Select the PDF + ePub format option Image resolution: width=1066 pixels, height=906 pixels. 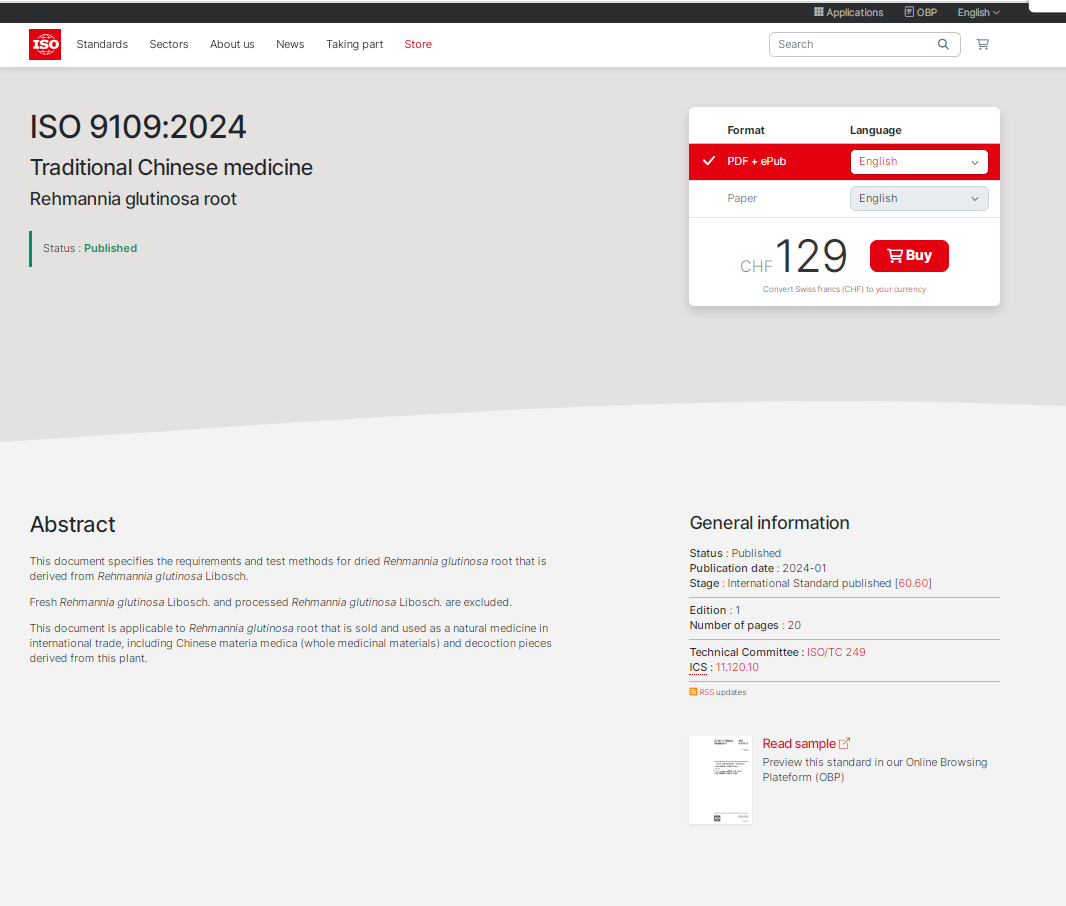click(x=756, y=162)
